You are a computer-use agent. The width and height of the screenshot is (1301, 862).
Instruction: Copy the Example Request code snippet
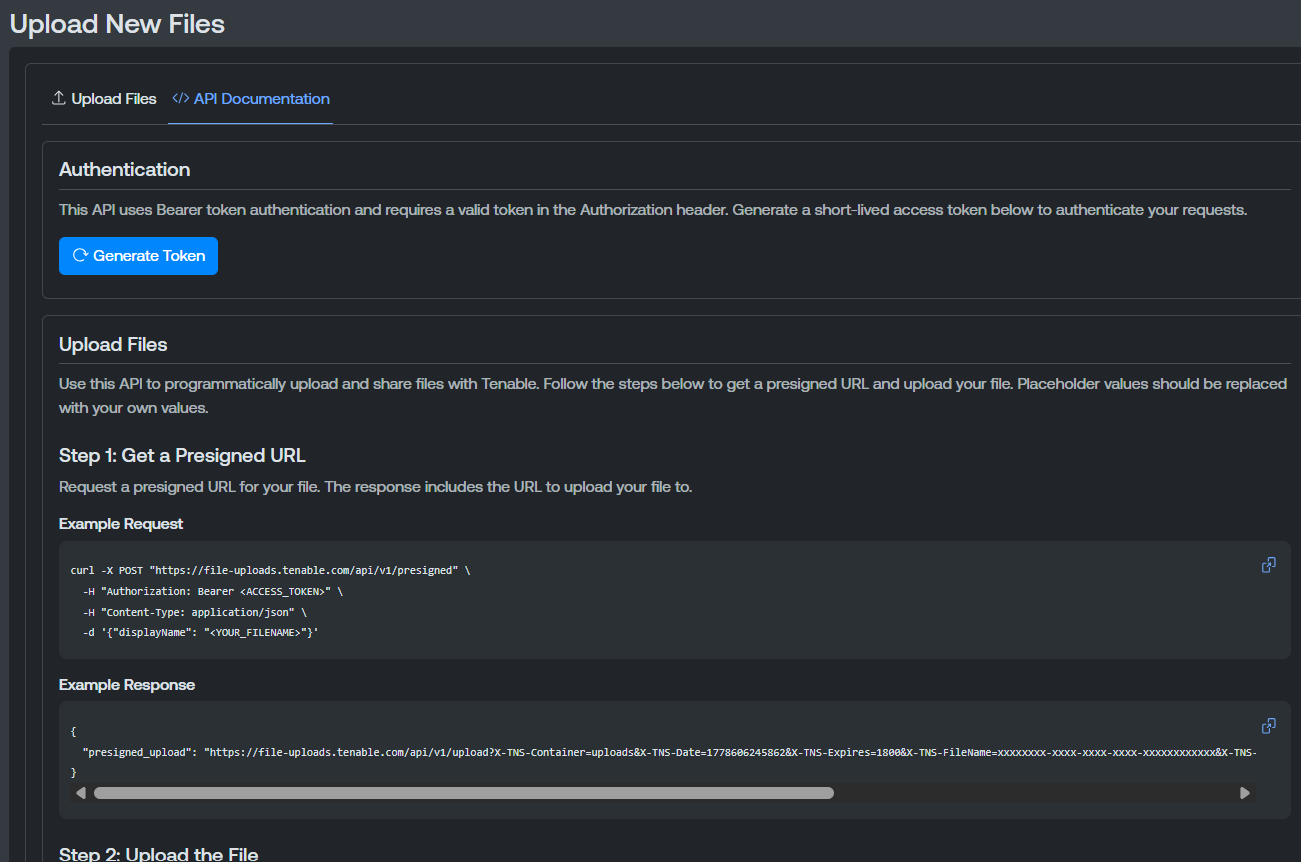click(1268, 565)
